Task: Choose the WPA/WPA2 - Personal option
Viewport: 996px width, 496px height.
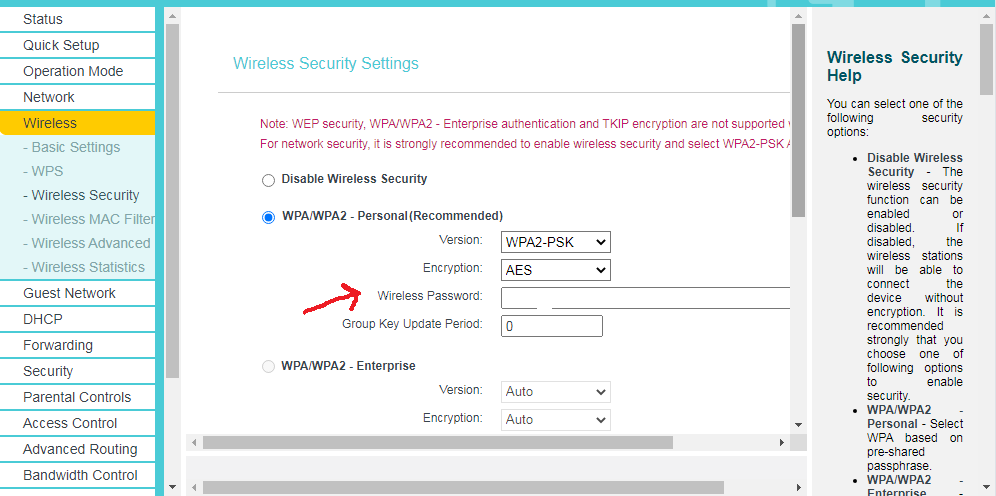Action: tap(268, 217)
